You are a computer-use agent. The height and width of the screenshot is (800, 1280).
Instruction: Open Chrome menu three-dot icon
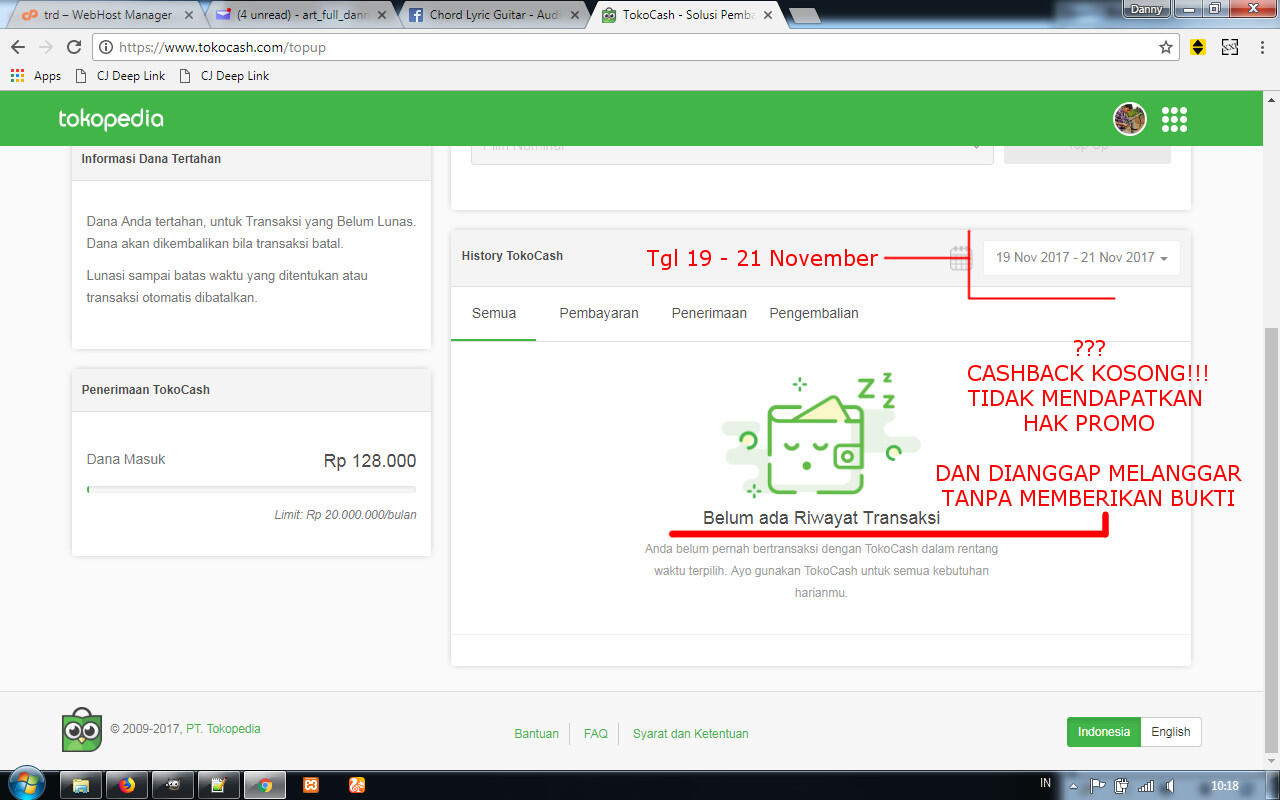pyautogui.click(x=1263, y=47)
